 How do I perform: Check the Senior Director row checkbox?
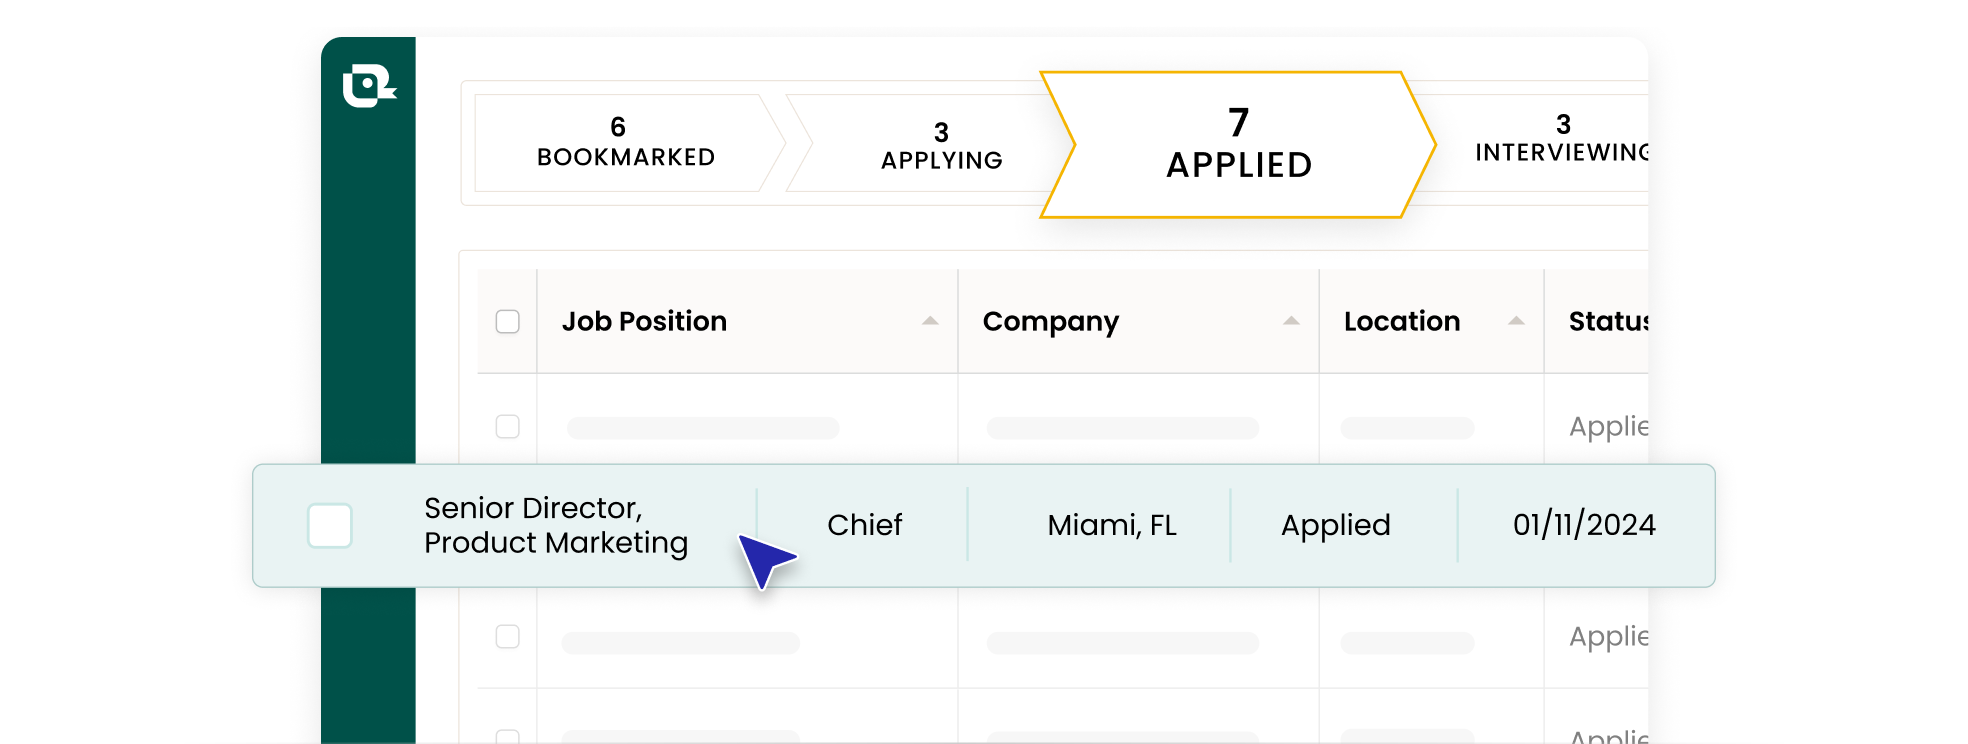(330, 525)
